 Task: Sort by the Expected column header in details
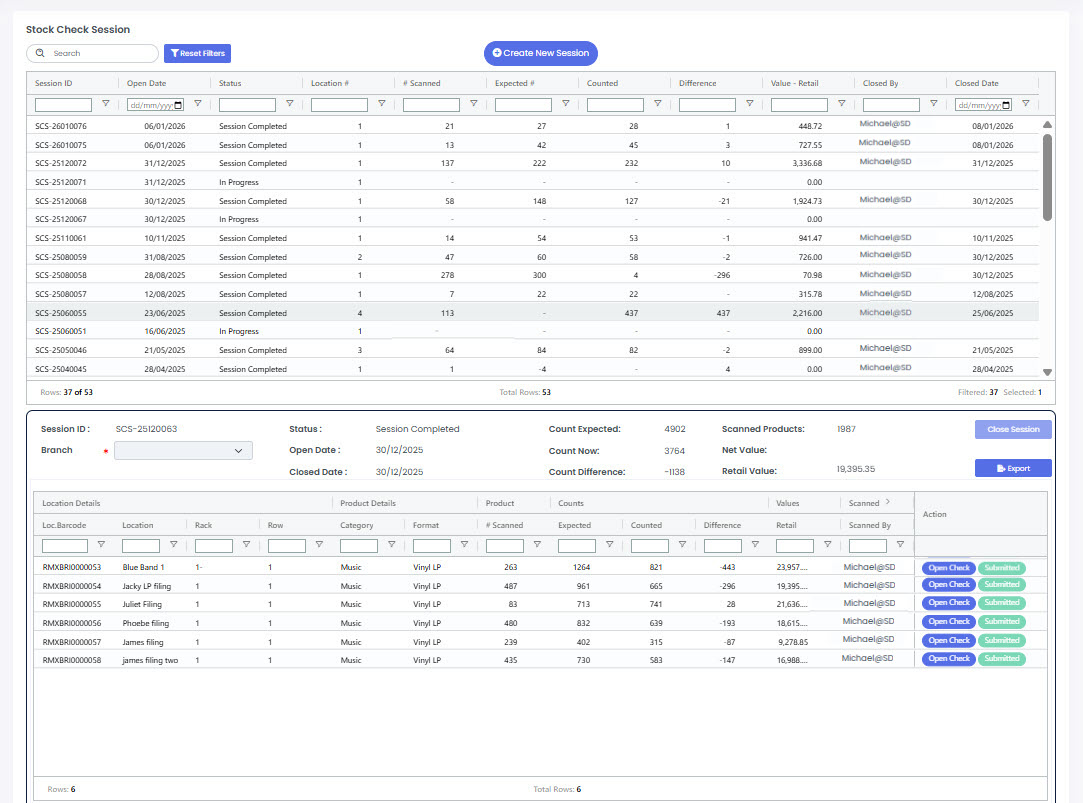574,525
